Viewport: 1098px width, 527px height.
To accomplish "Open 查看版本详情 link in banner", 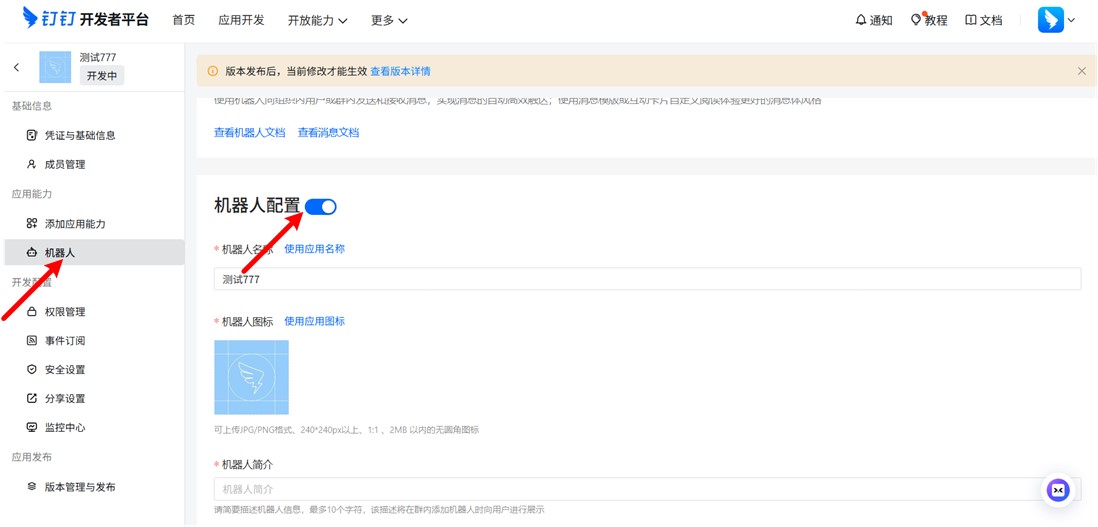I will point(400,72).
